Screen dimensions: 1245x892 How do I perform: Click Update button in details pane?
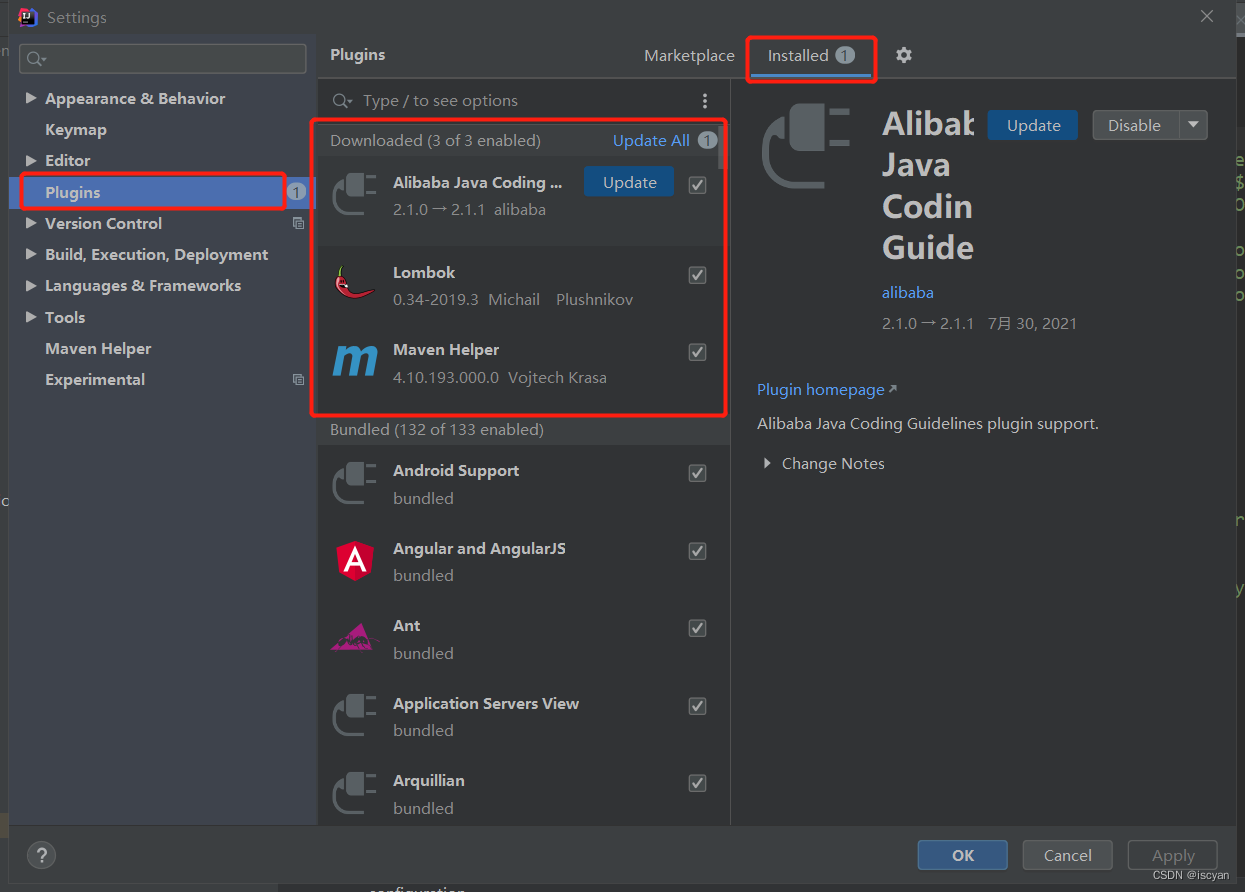click(1033, 125)
